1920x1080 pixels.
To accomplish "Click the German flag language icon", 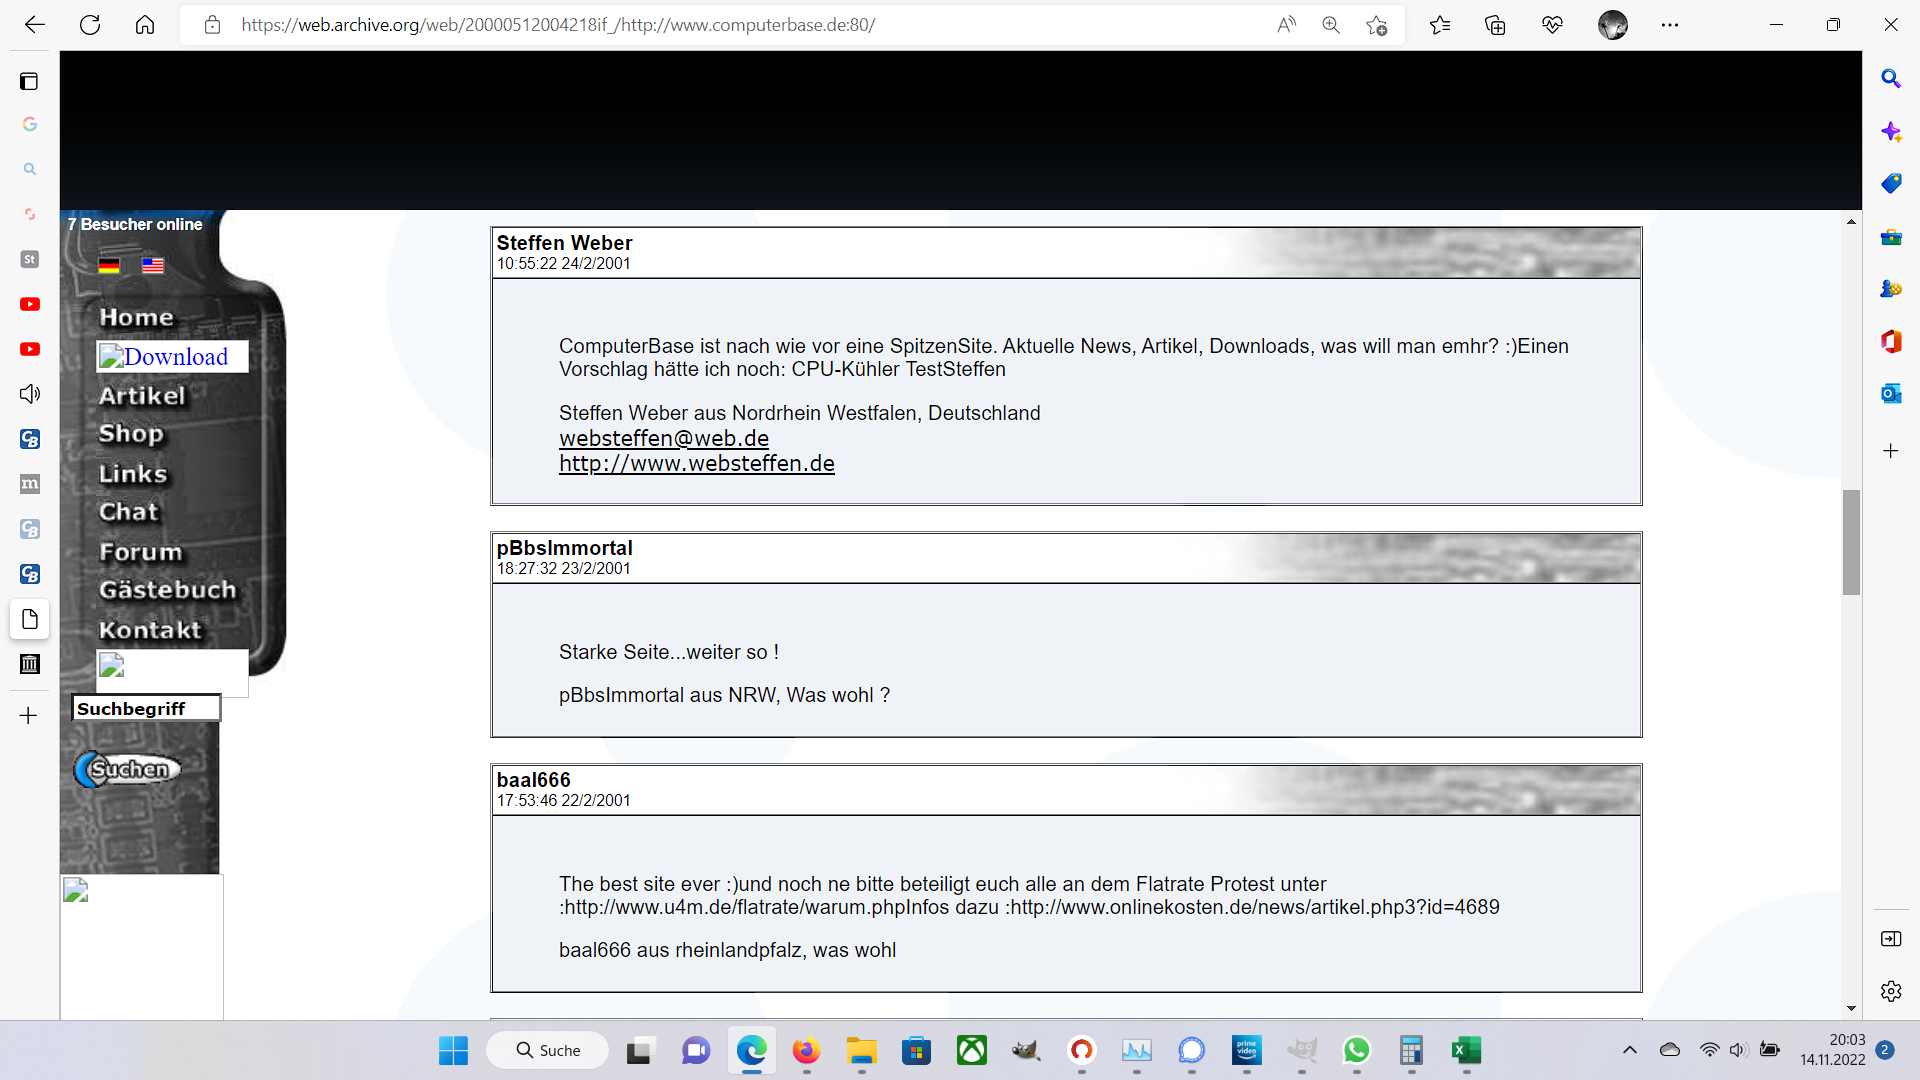I will (109, 265).
